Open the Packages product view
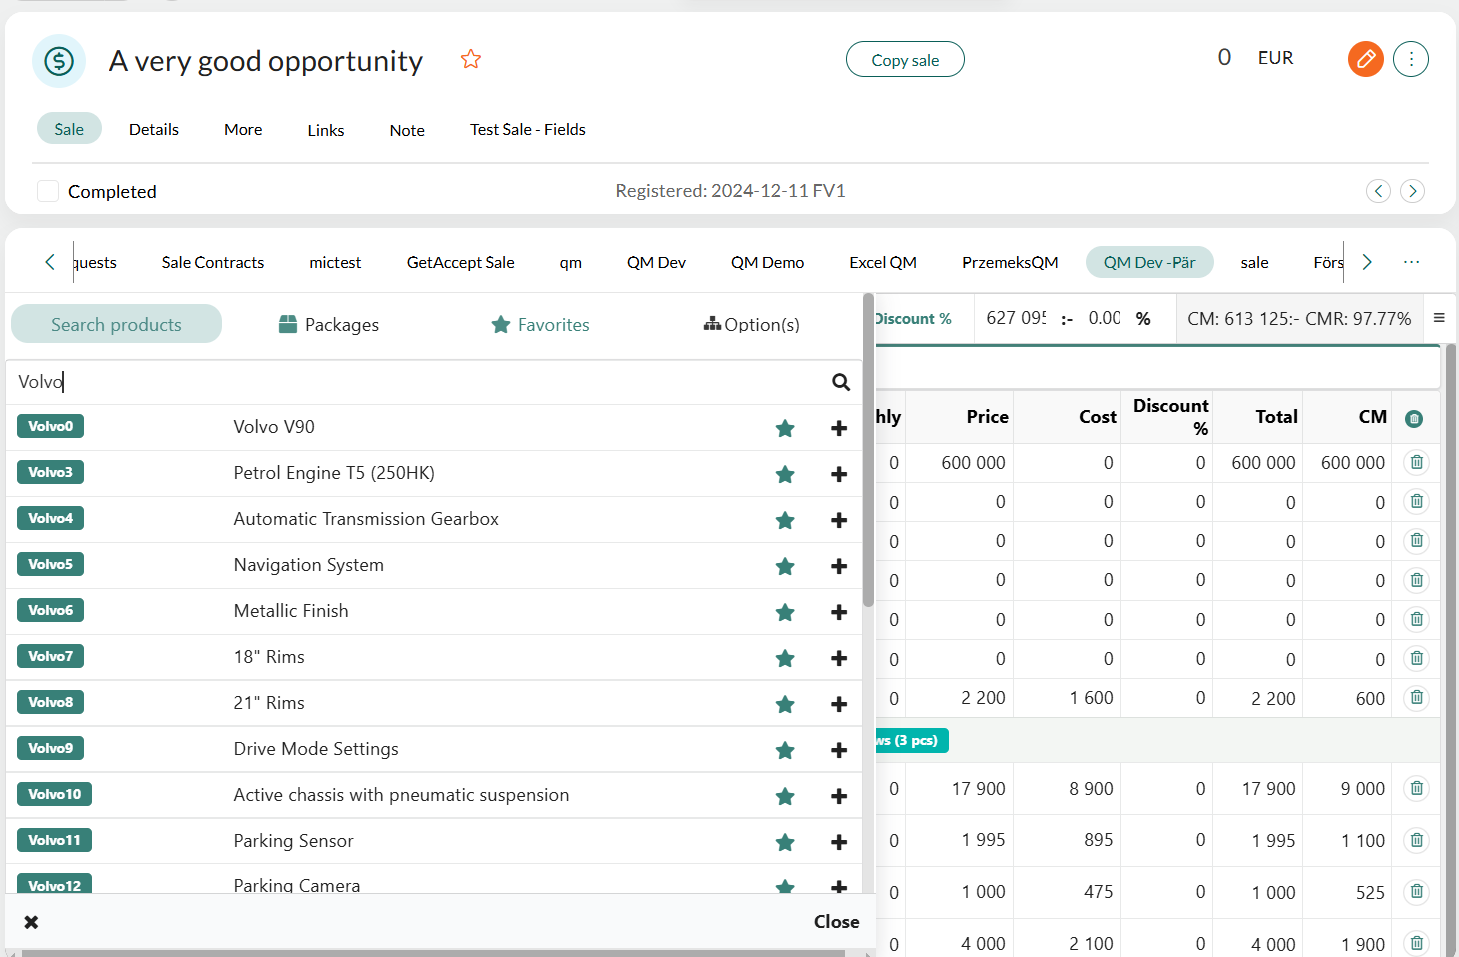 pyautogui.click(x=329, y=324)
